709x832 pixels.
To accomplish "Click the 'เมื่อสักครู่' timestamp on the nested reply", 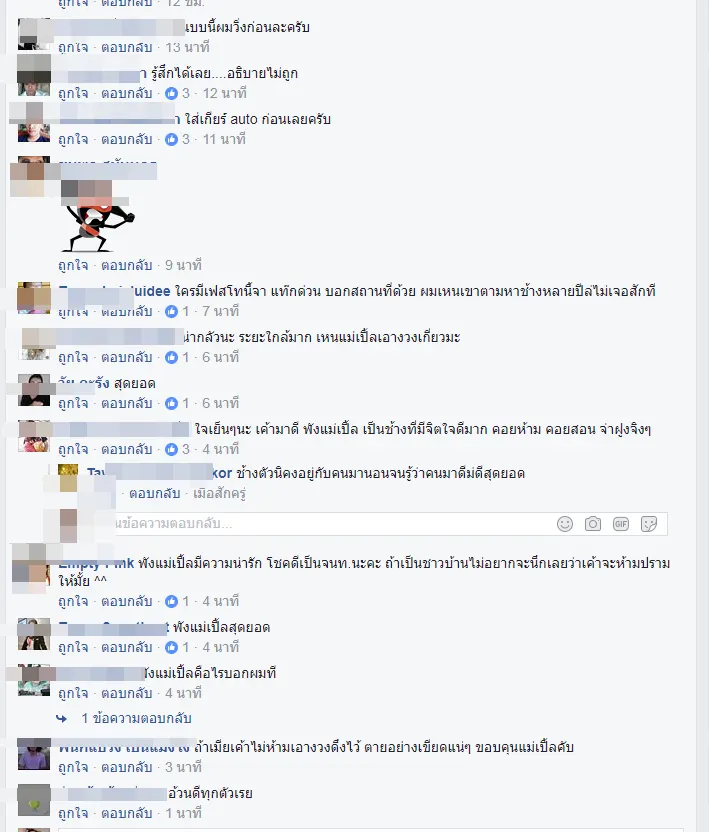I will (x=219, y=493).
